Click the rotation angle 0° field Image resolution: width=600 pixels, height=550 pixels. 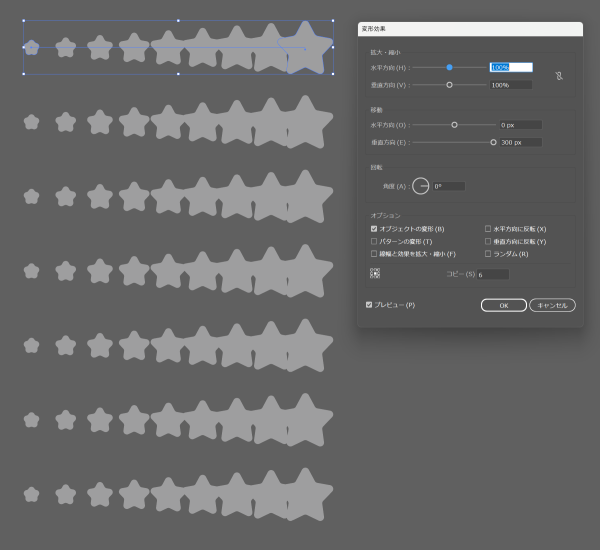[x=448, y=186]
